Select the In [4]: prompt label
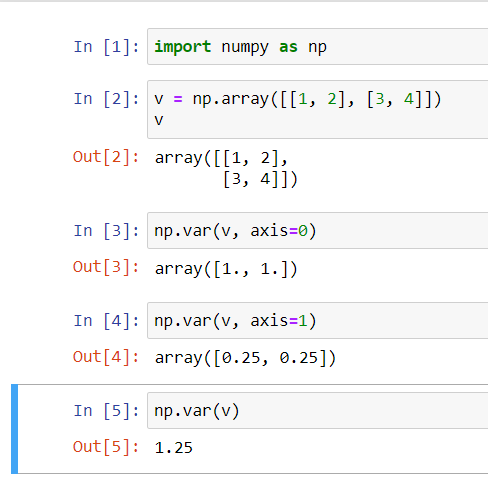Screen dimensions: 488x479 point(106,321)
